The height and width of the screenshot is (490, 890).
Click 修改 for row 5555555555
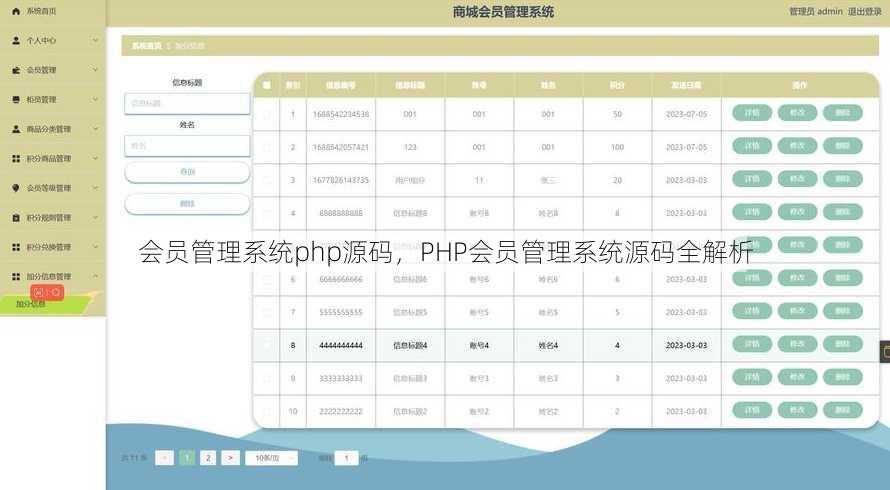point(797,311)
